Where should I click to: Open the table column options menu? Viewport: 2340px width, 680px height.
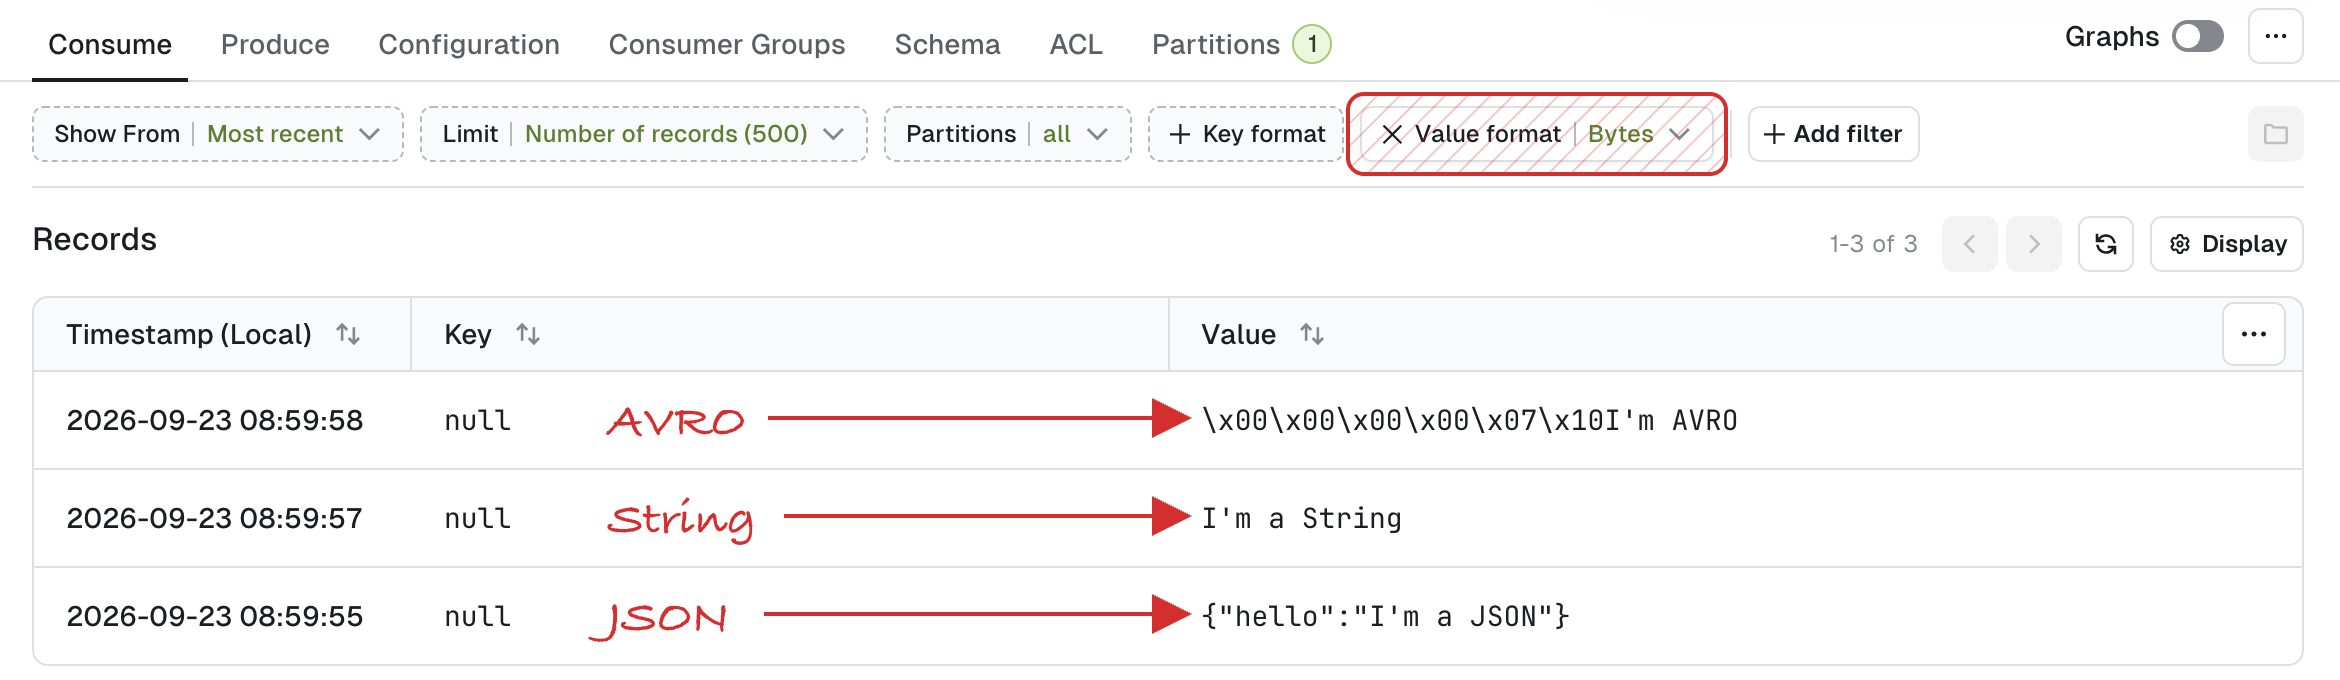point(2254,334)
